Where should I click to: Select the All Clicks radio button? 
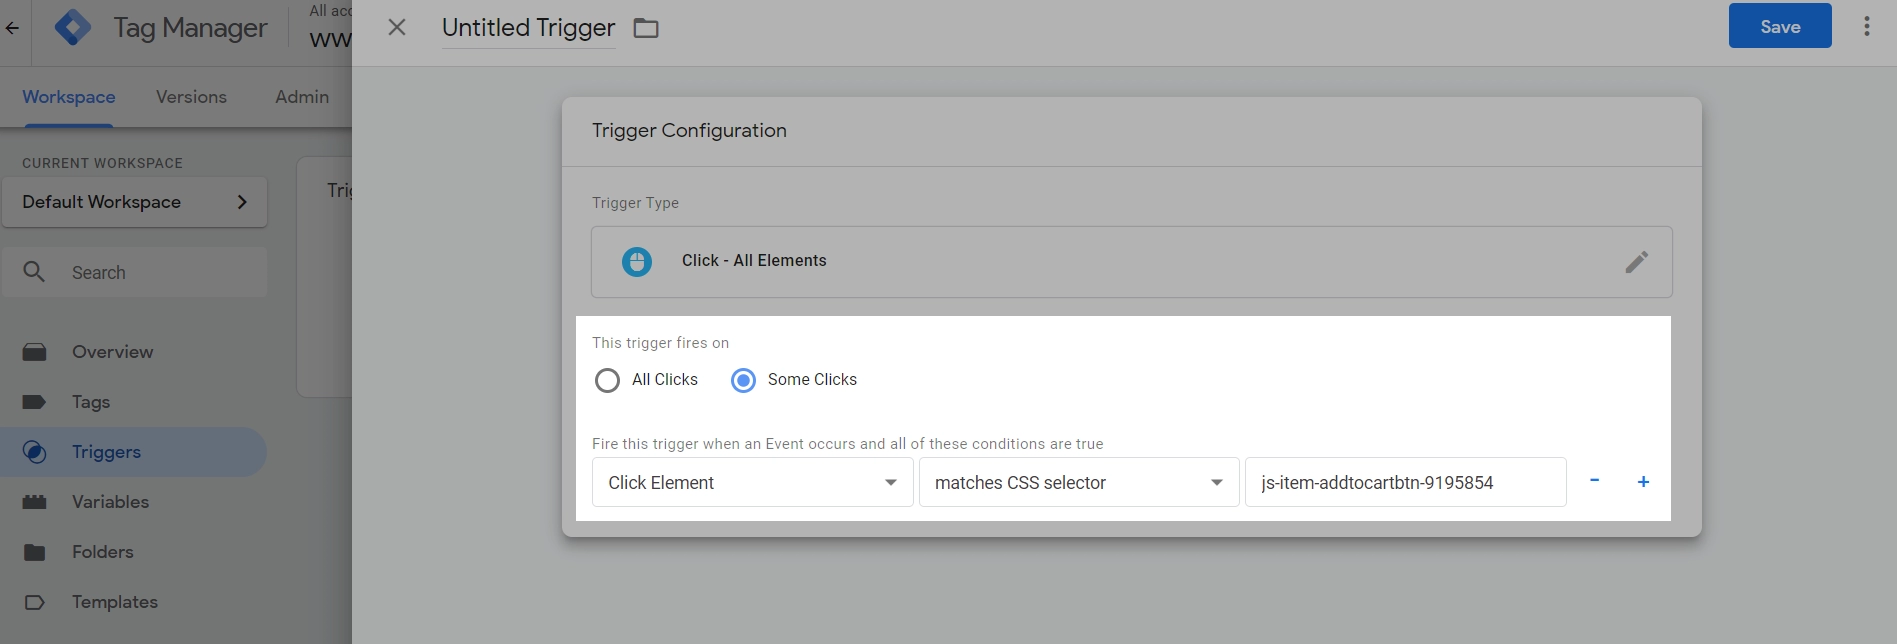607,380
